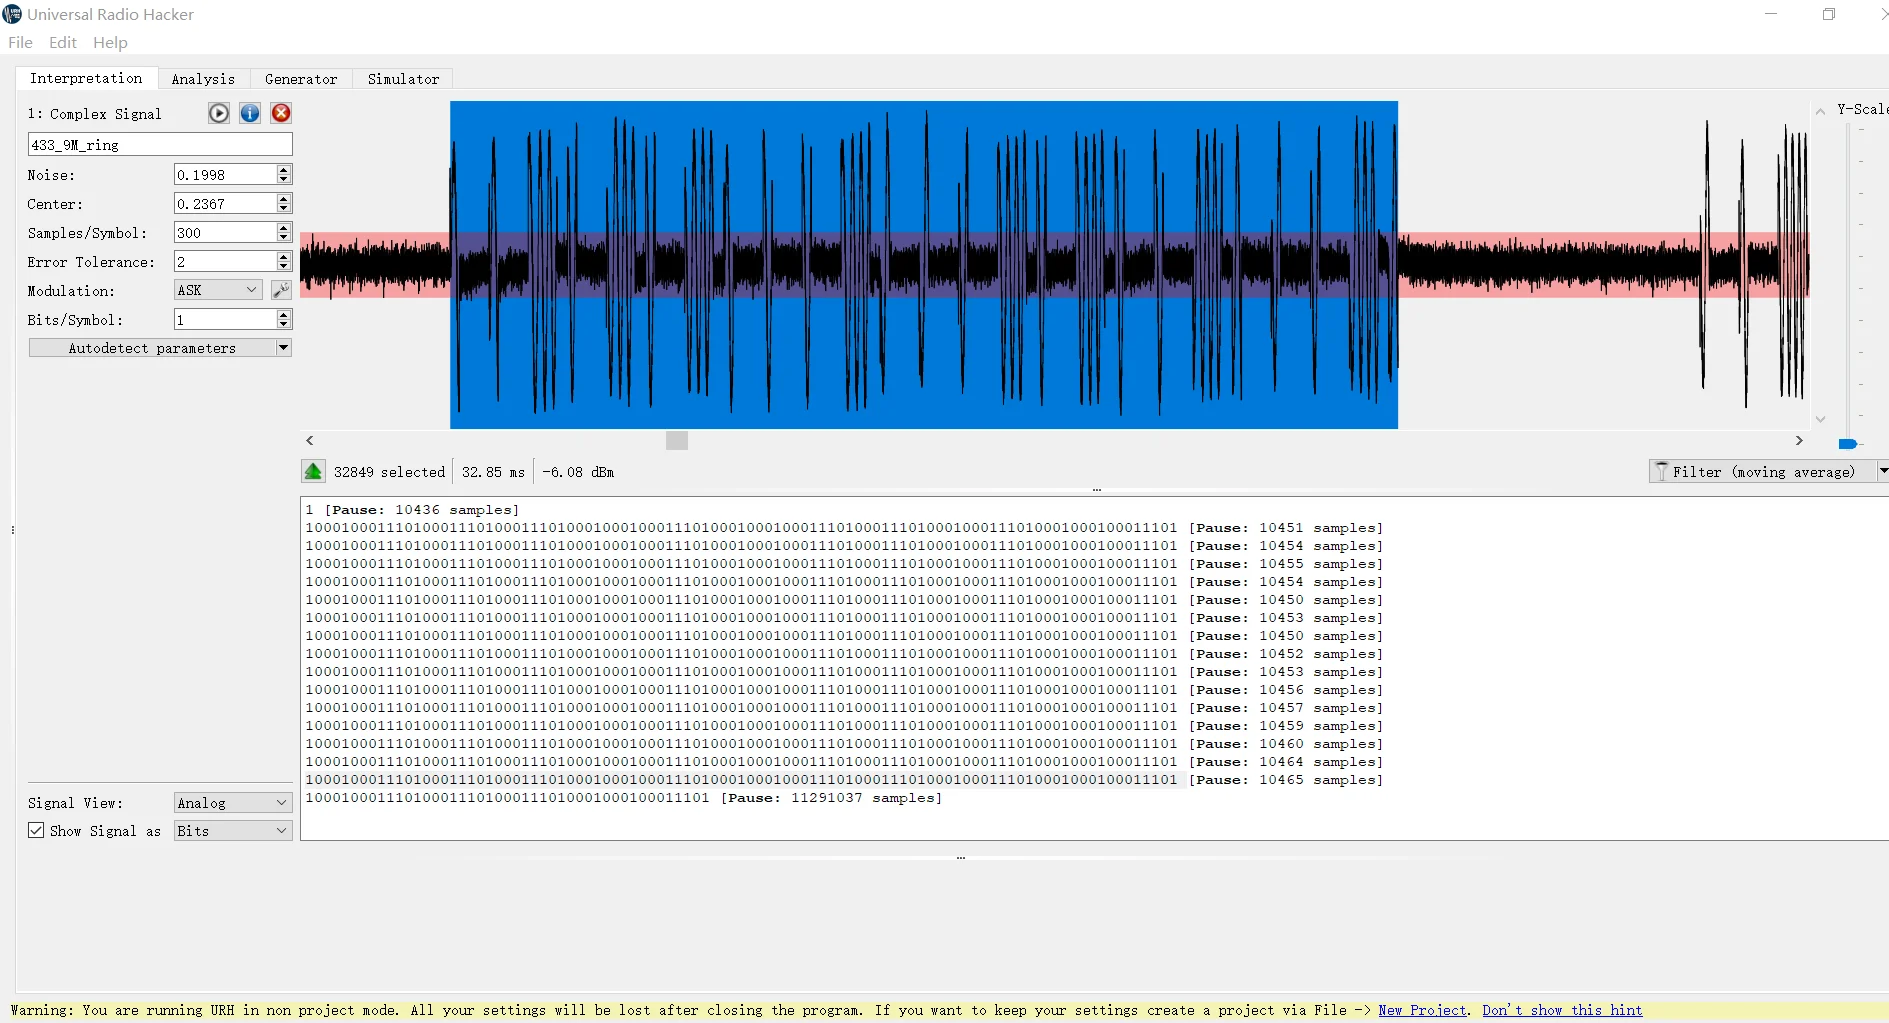Adjust the Bits/Symbol spin arrows

point(284,320)
